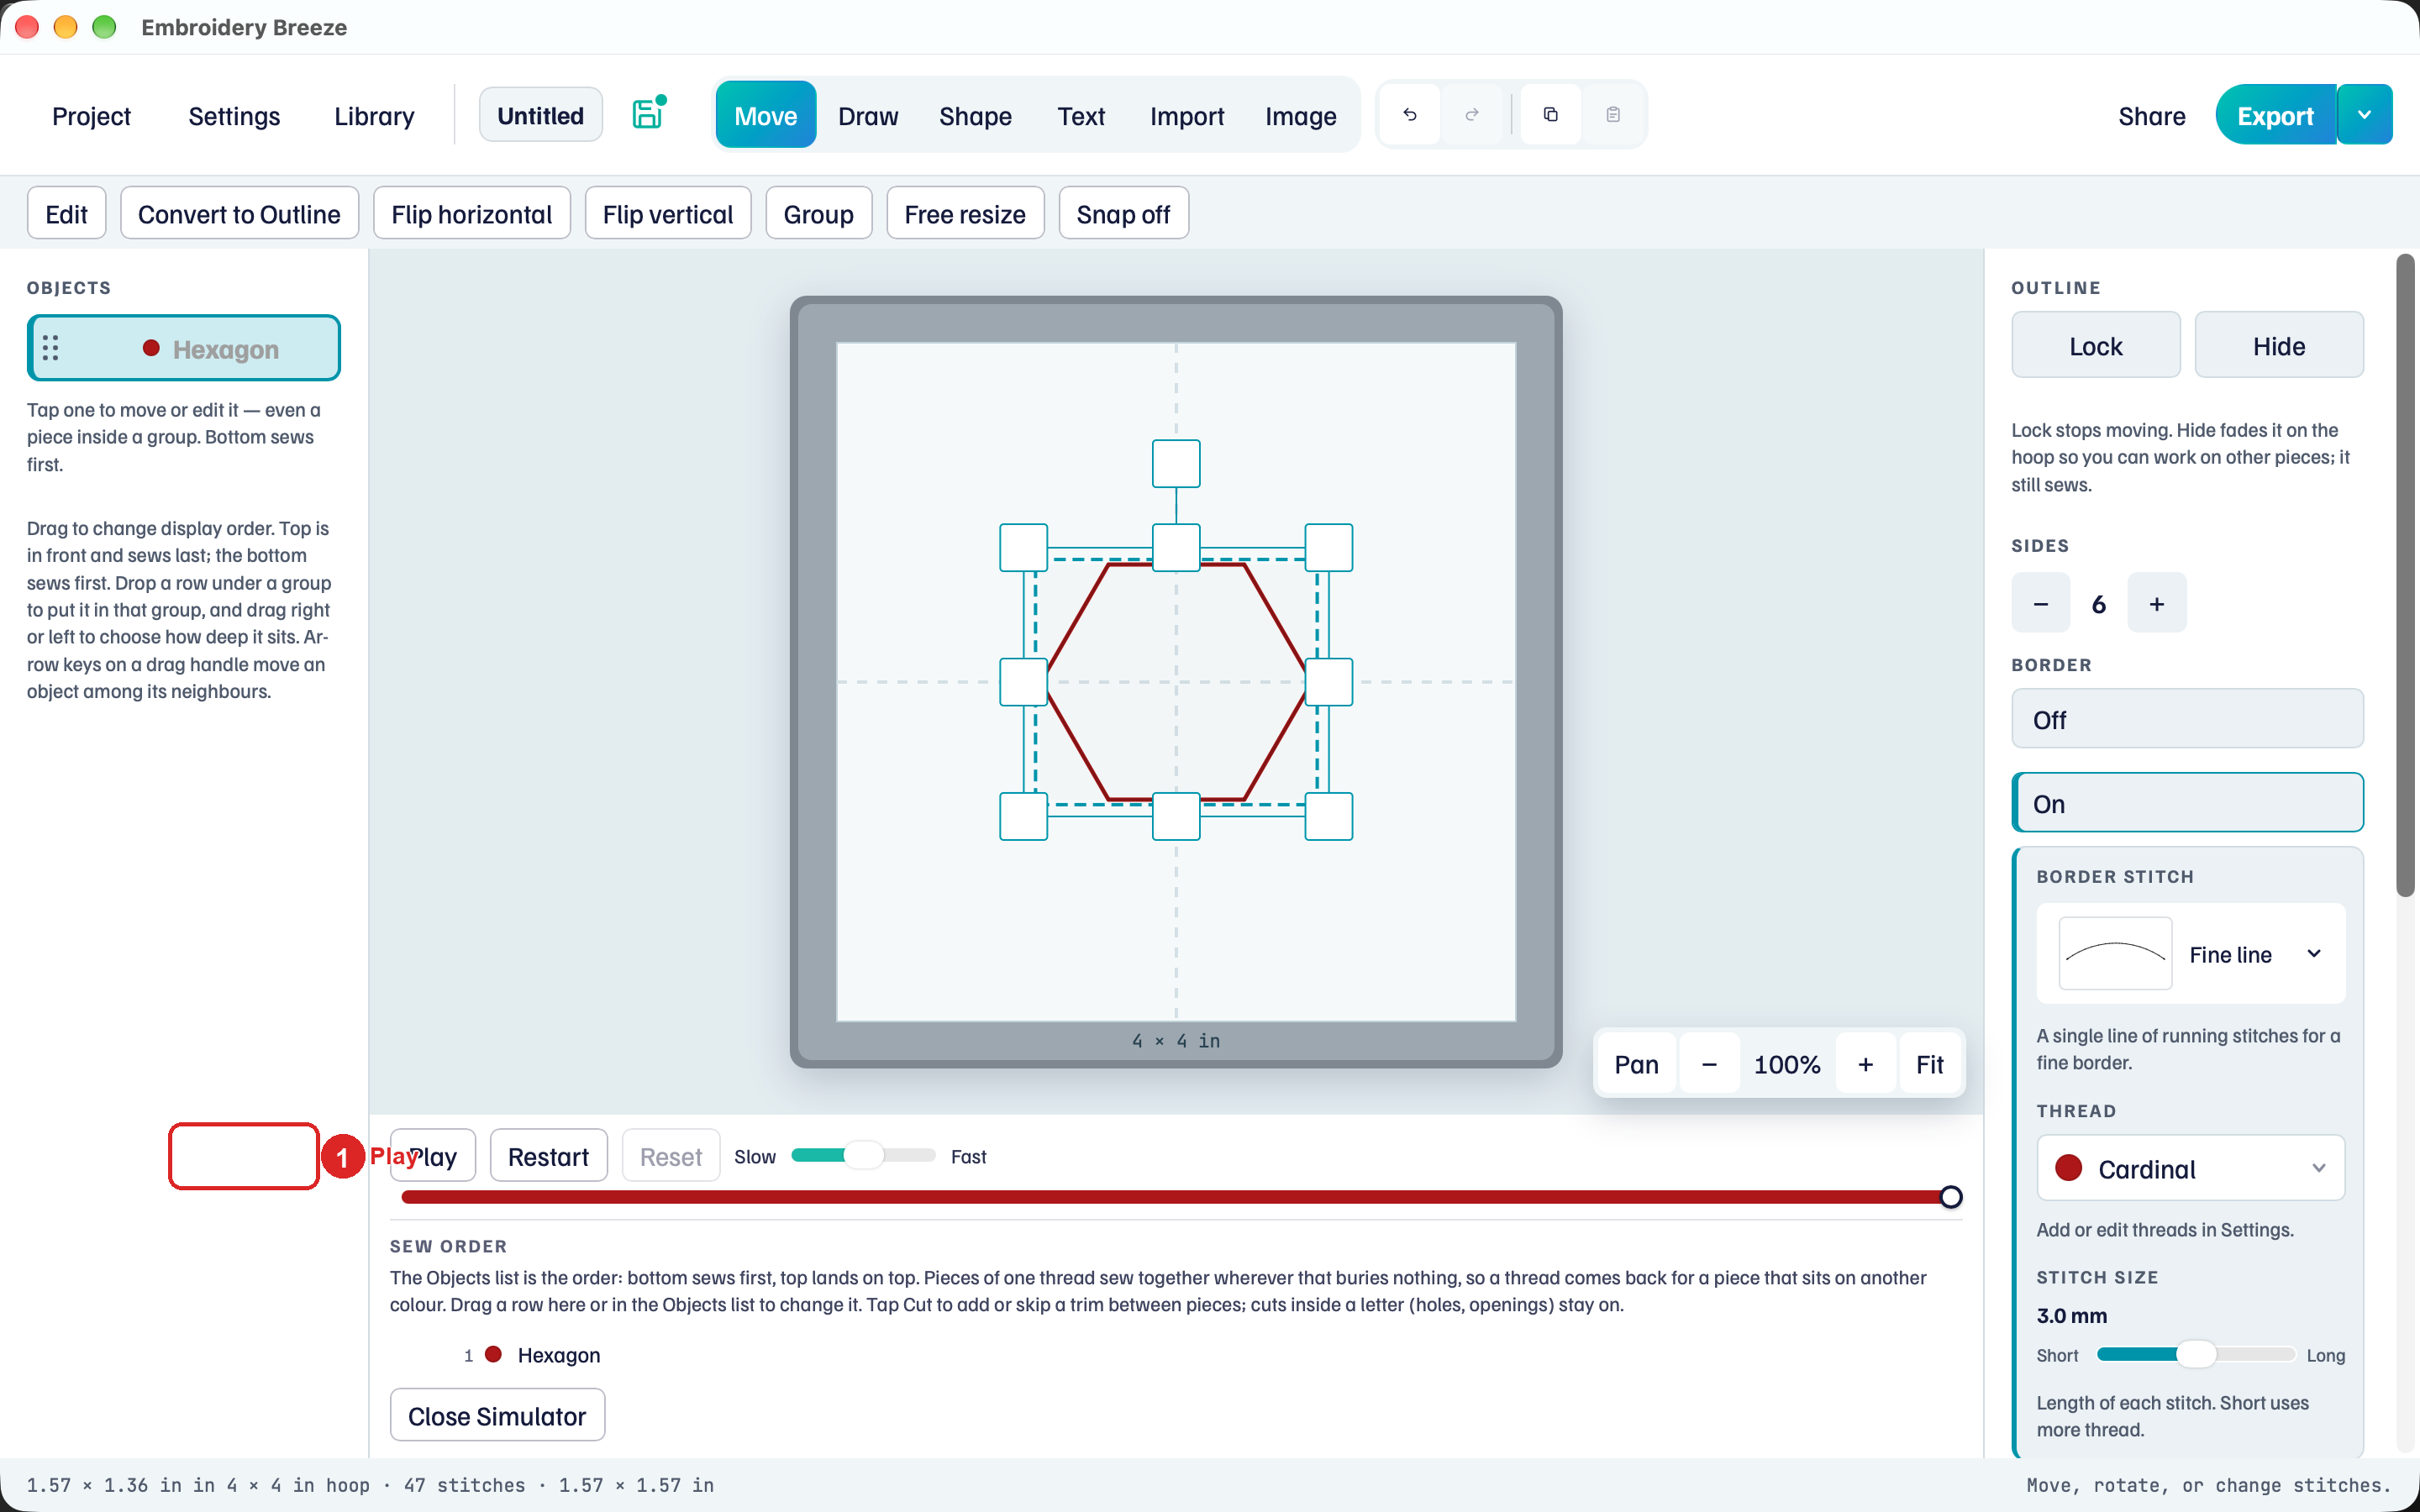Click the redo arrow icon
The image size is (2420, 1512).
(1472, 115)
